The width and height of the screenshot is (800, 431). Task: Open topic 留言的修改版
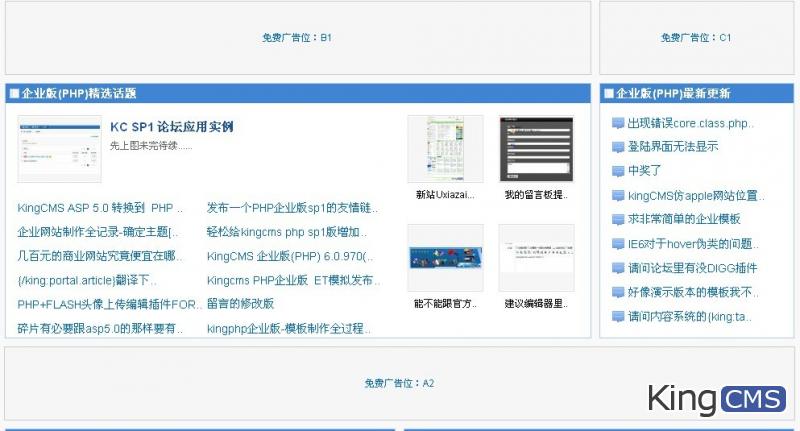(x=240, y=304)
